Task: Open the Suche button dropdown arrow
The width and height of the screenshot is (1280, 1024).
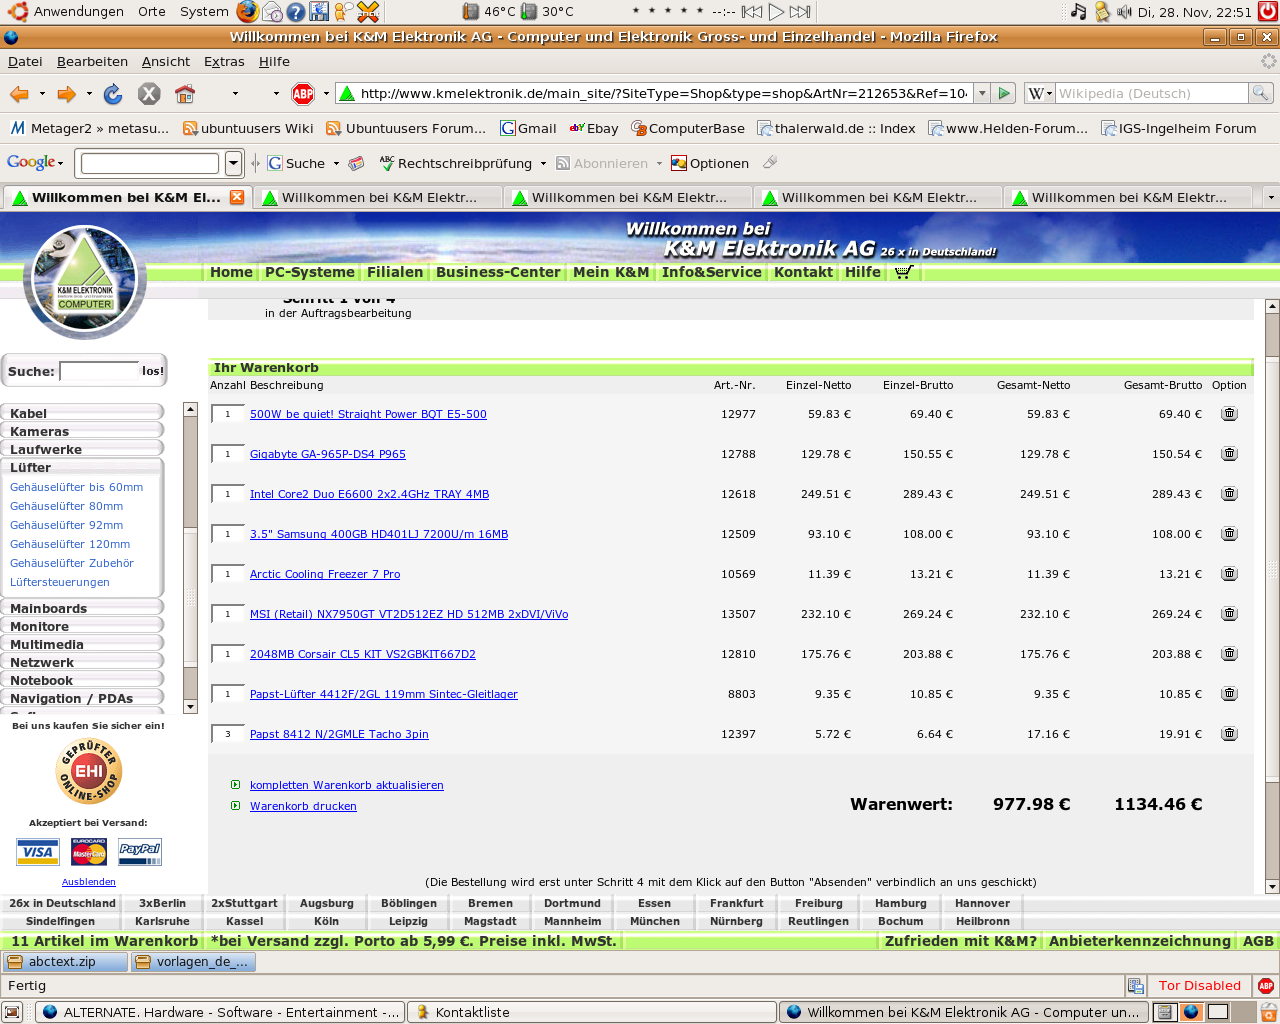Action: 336,163
